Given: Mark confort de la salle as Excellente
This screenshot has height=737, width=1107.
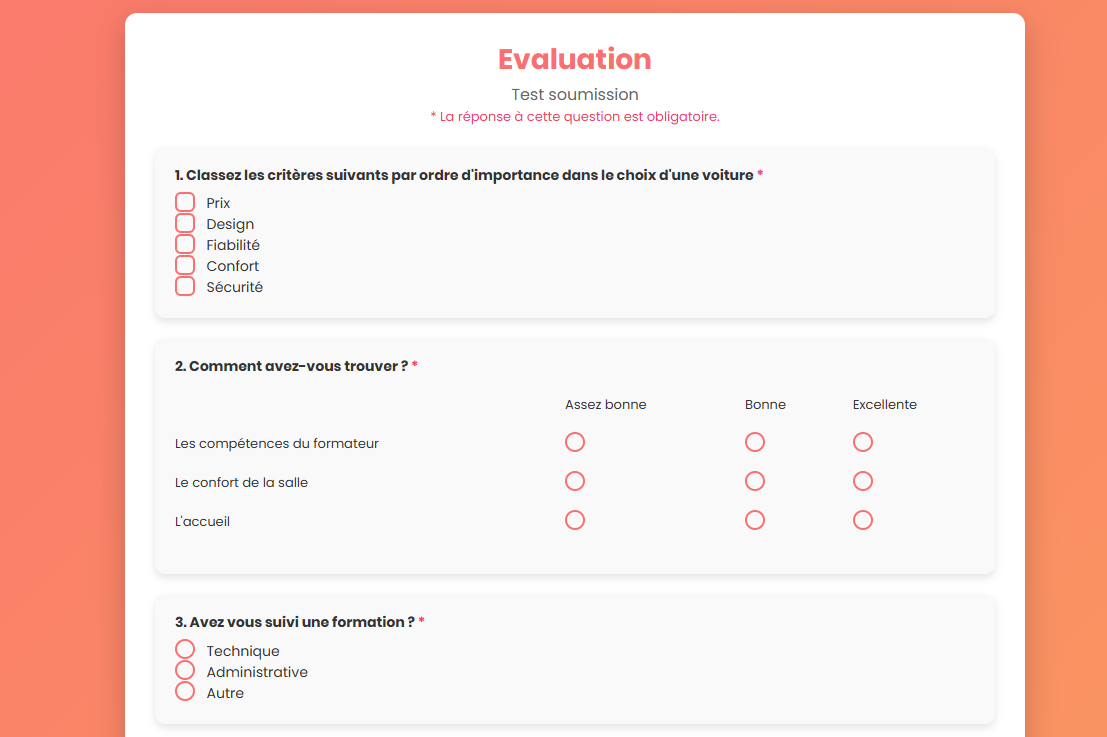Looking at the screenshot, I should coord(863,481).
